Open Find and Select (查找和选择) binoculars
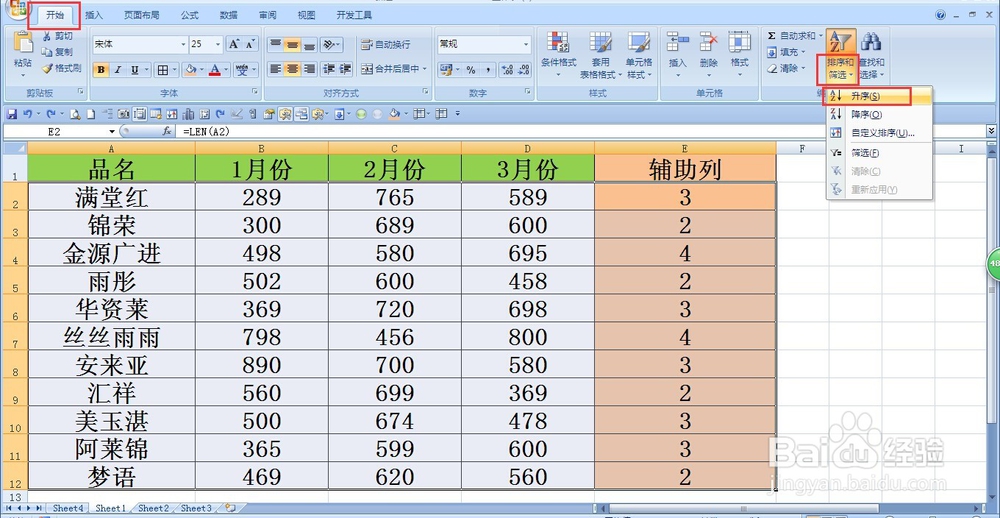 871,55
